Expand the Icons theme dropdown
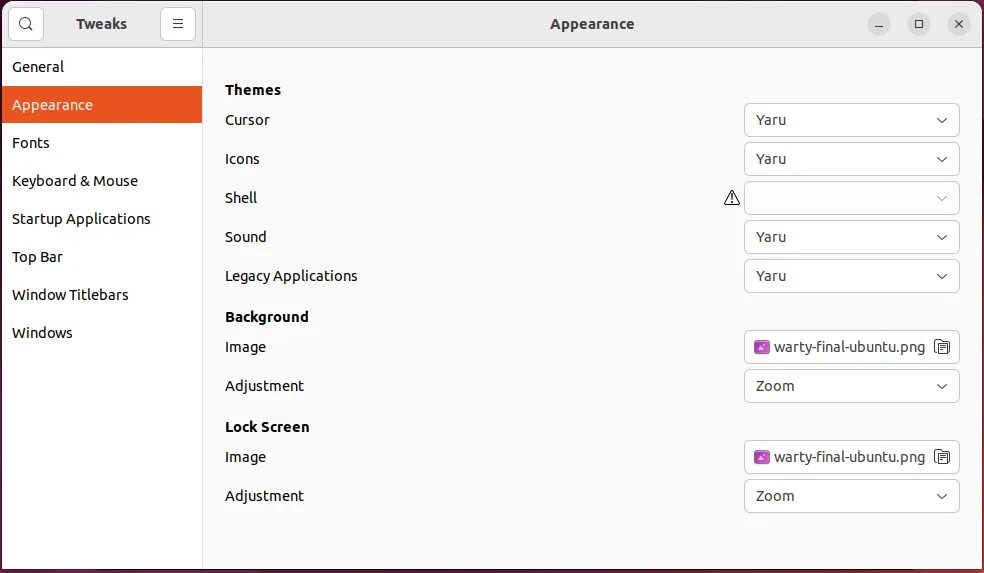The width and height of the screenshot is (984, 573). (x=851, y=159)
